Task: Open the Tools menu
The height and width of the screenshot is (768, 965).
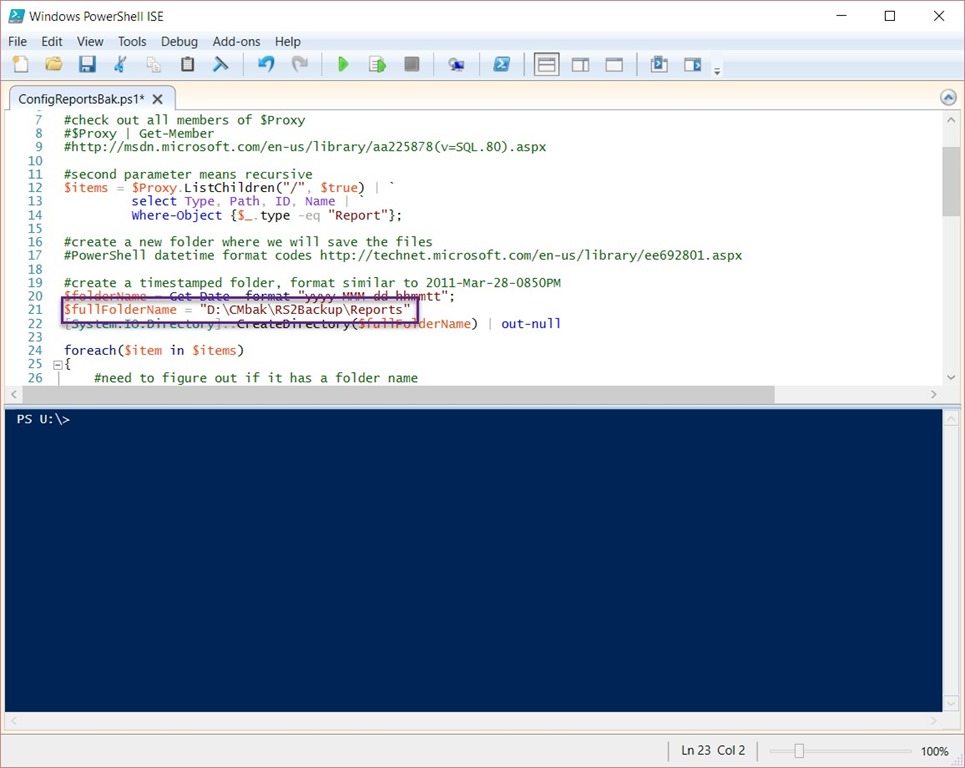Action: (132, 41)
